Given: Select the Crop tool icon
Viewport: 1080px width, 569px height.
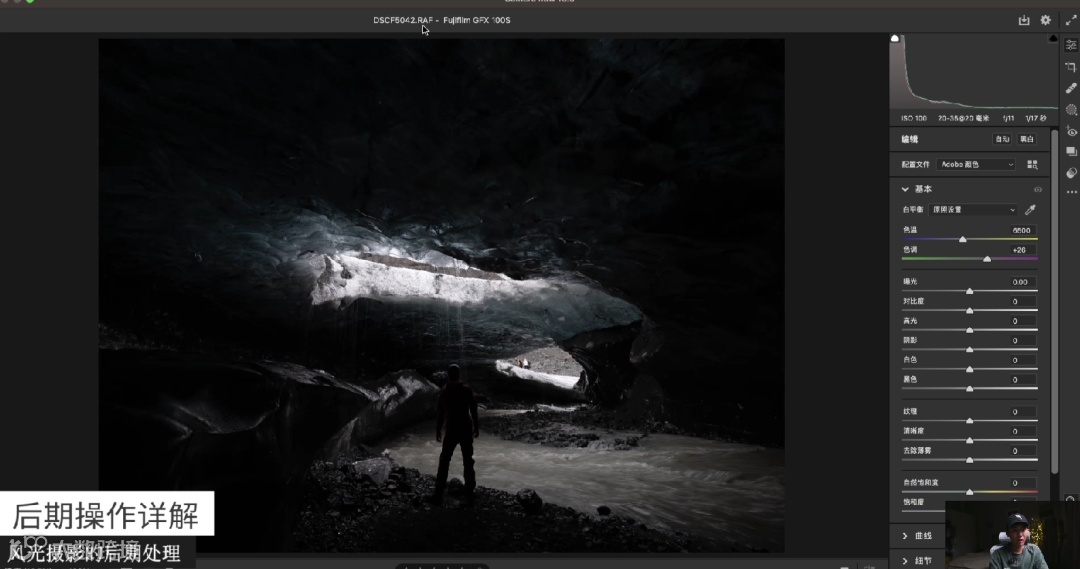Looking at the screenshot, I should click(1071, 67).
